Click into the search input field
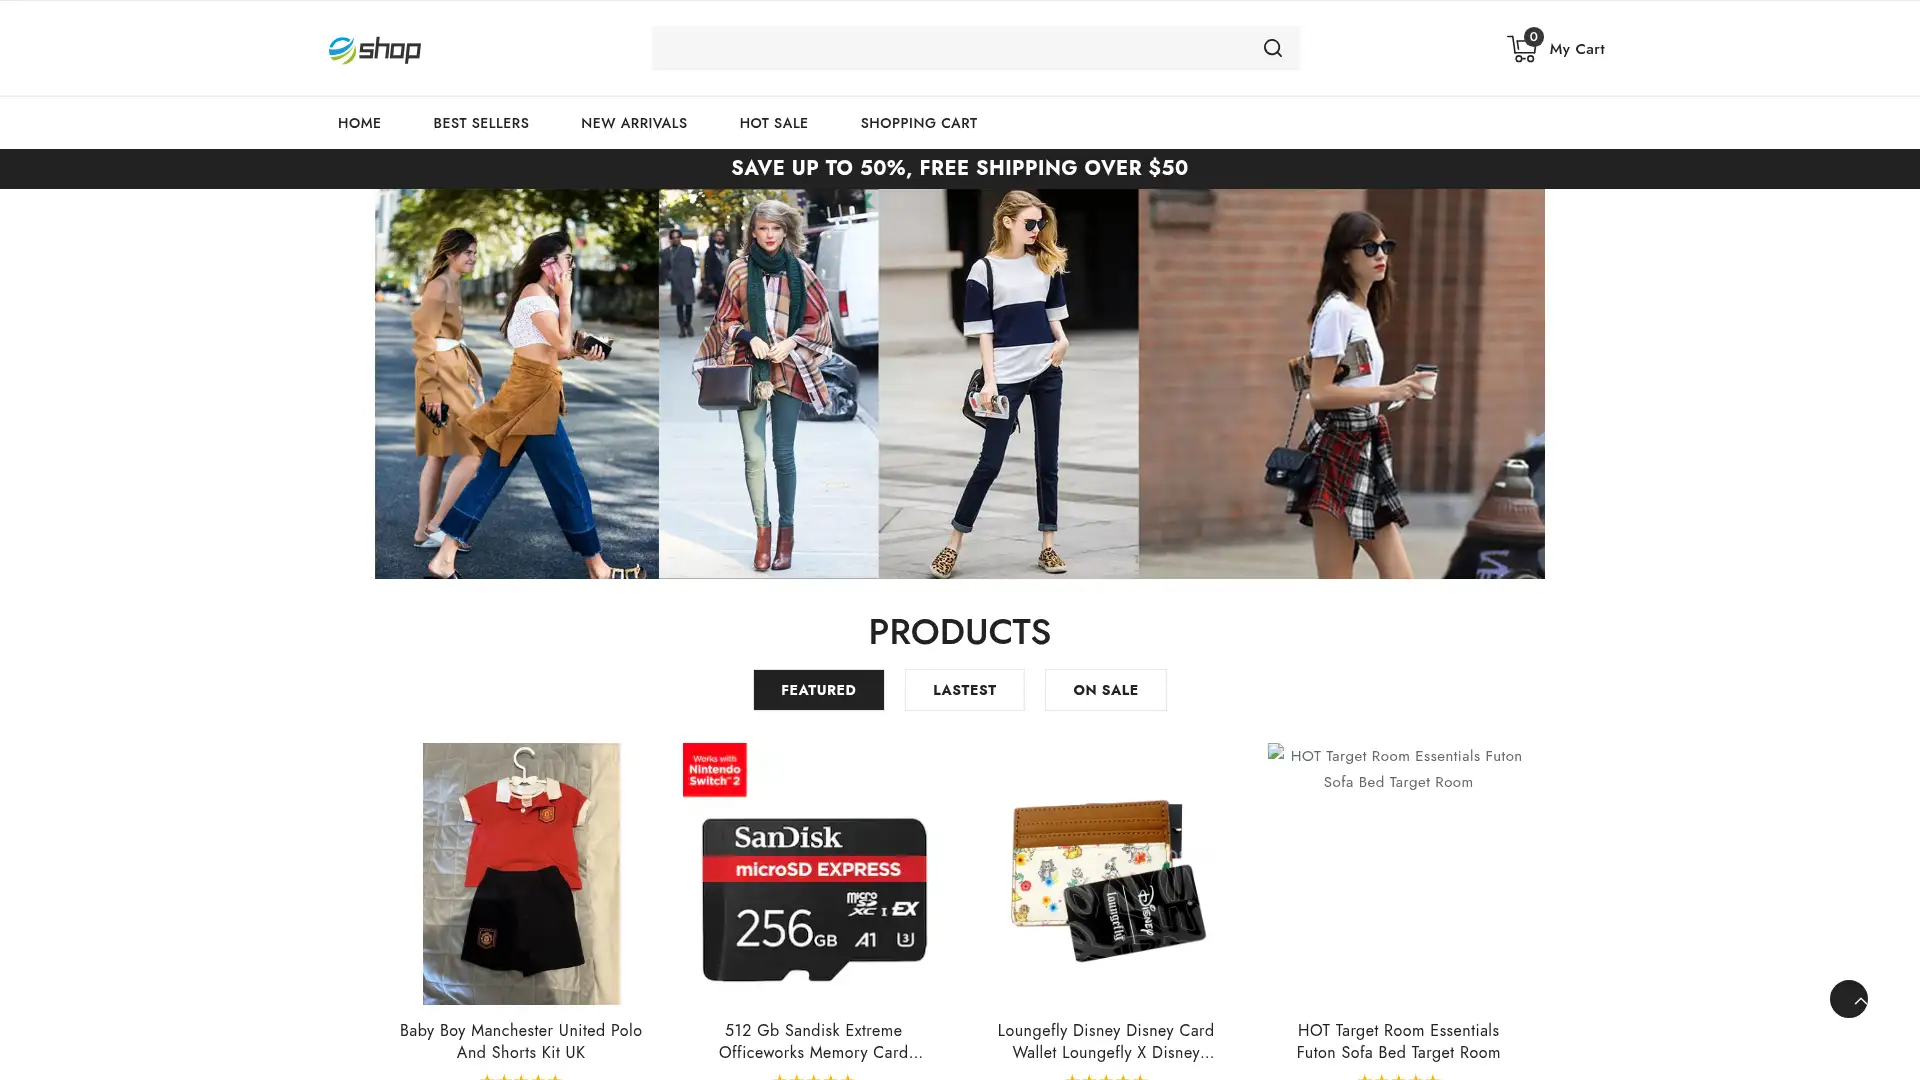Screen dimensions: 1920x1080 (950, 48)
